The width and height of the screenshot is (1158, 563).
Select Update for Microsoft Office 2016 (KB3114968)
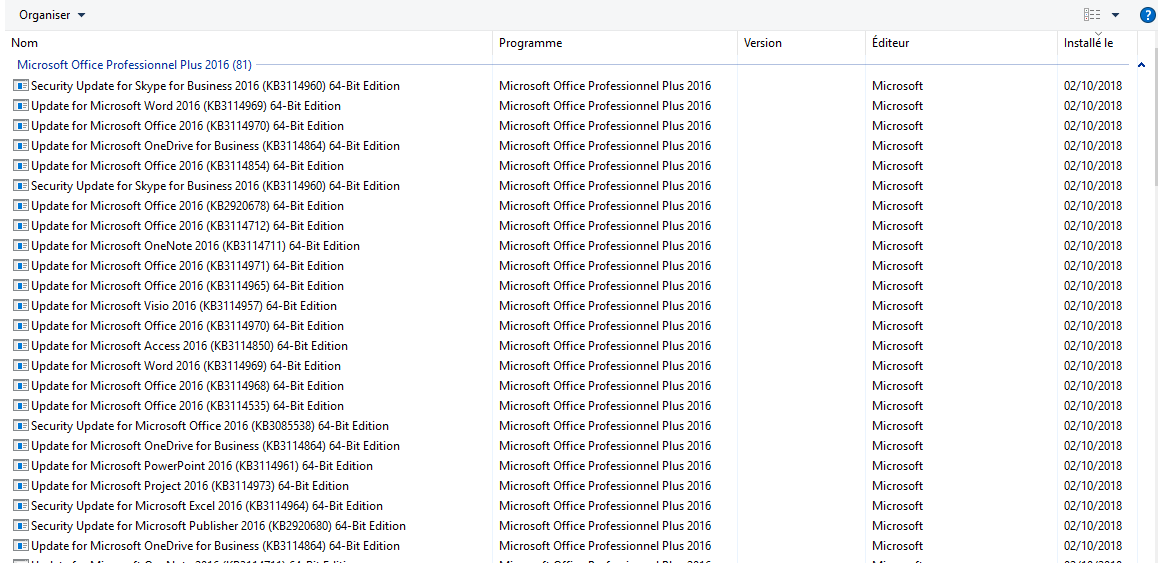[x=188, y=386]
